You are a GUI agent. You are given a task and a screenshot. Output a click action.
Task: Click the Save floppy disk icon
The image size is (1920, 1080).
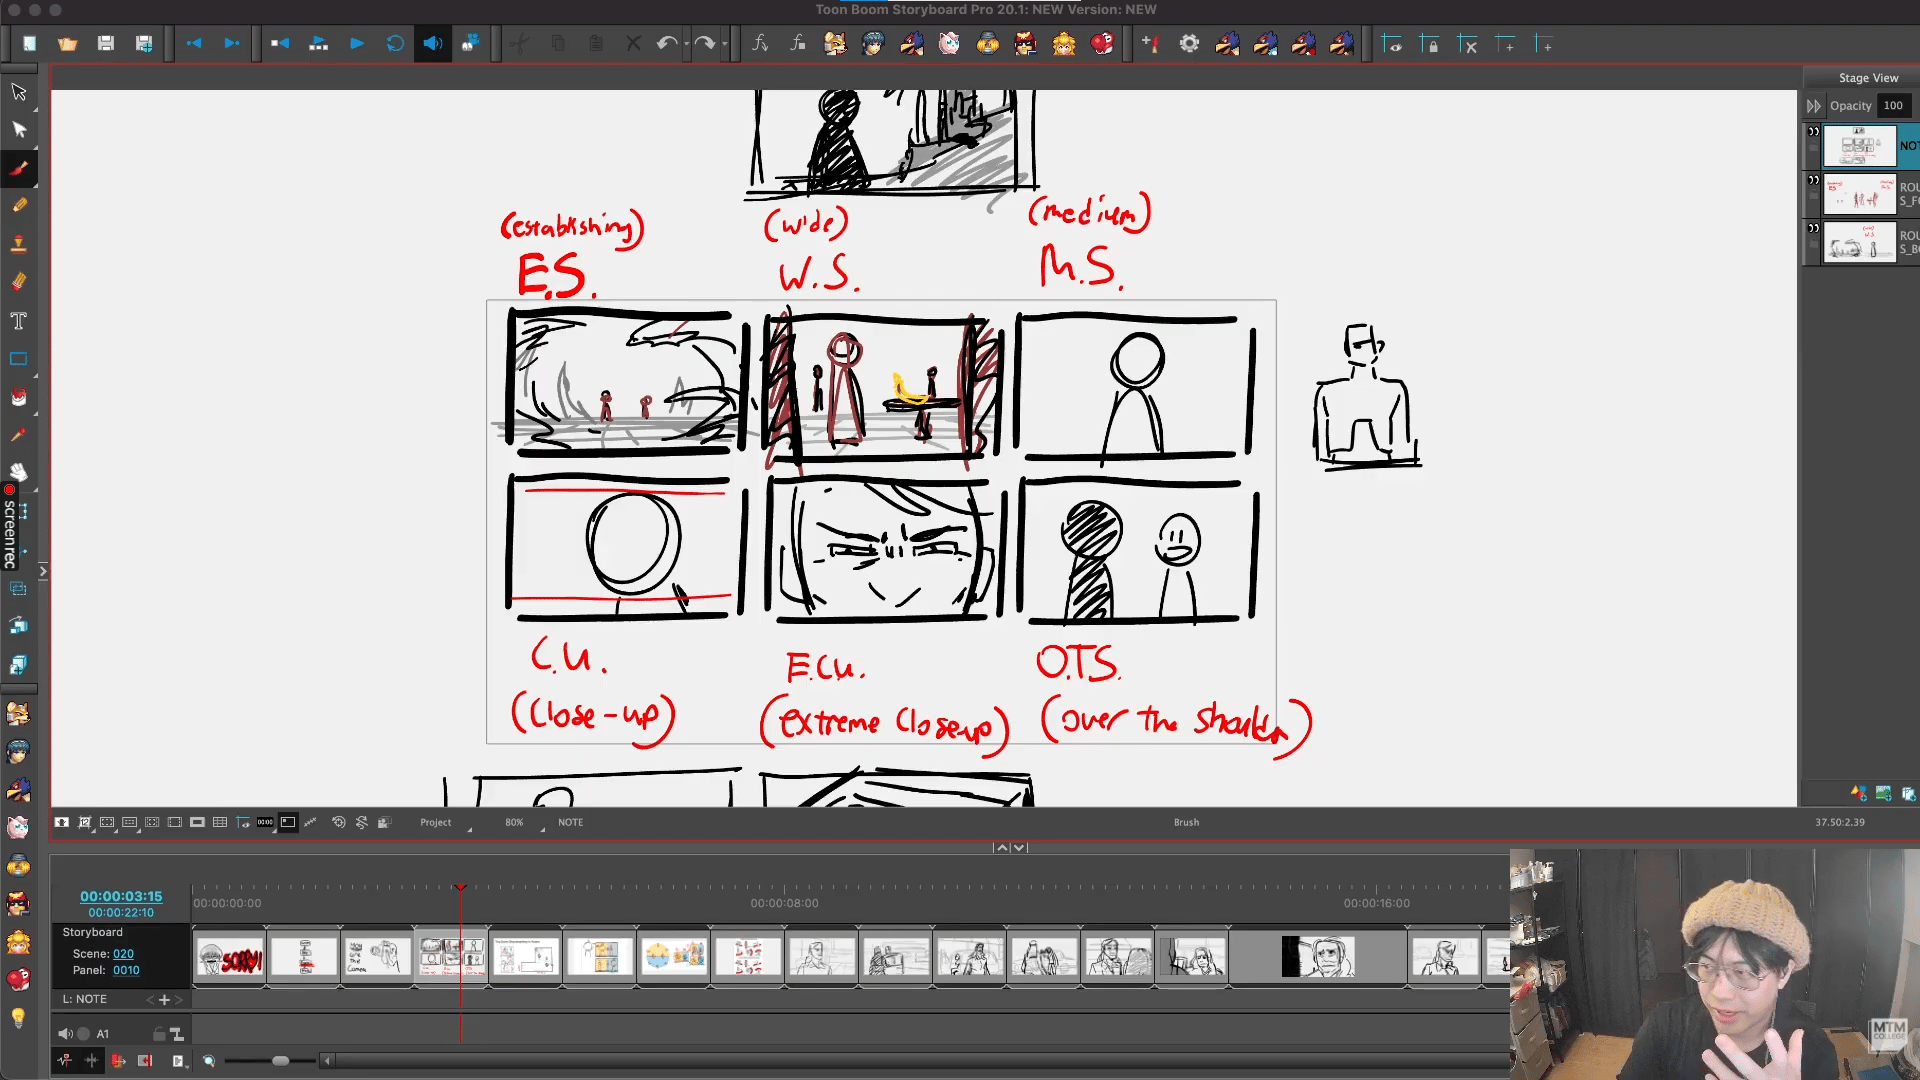pos(106,44)
